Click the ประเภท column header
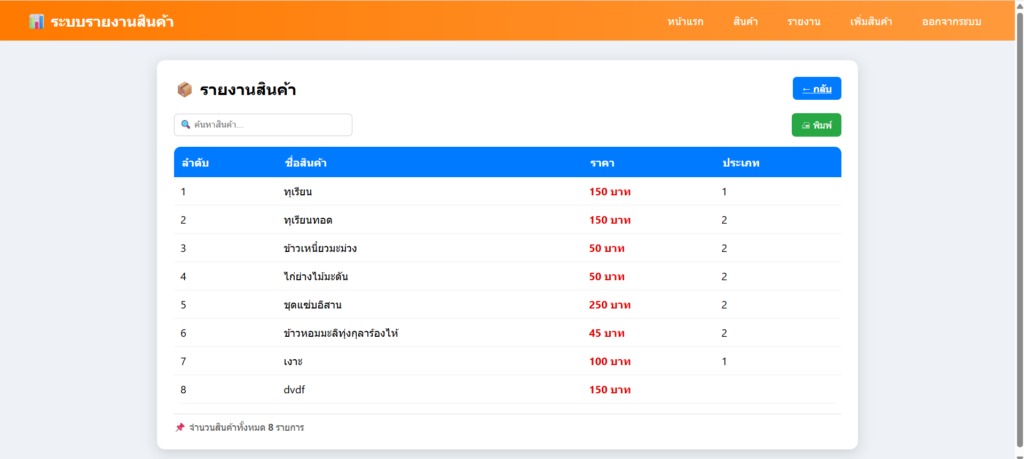Screen dimensions: 1024x459 (x=741, y=162)
